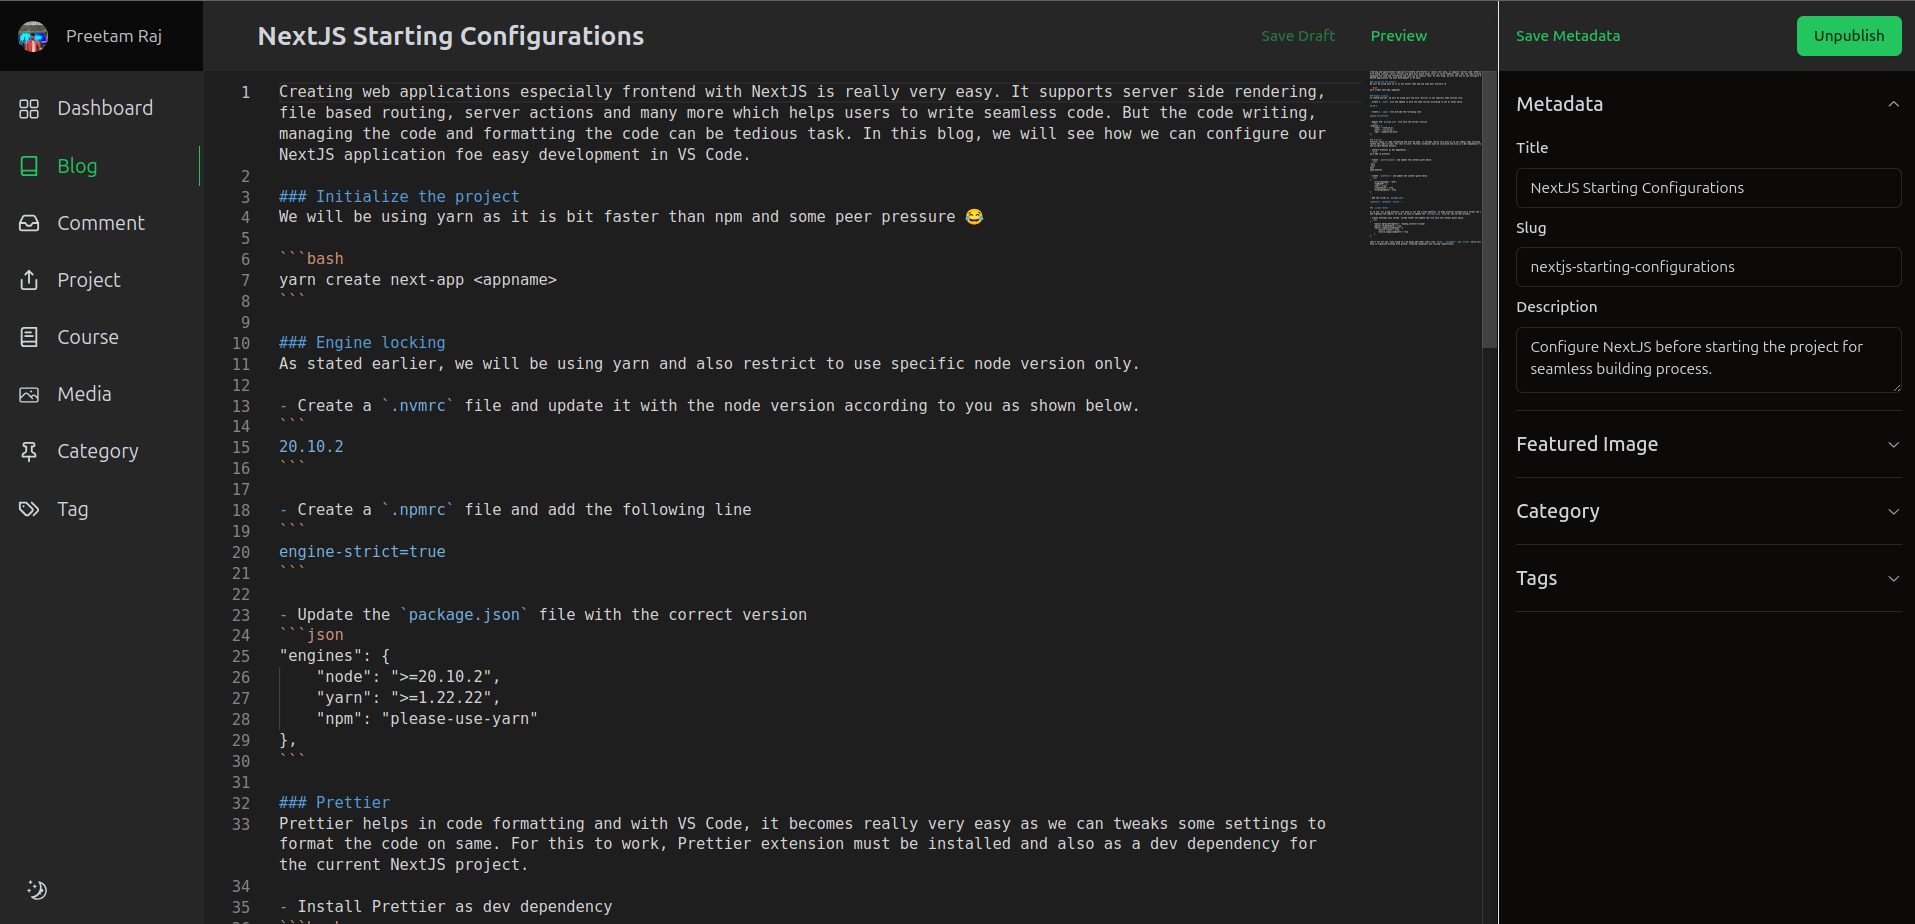Click the Dashboard grid icon

[29, 109]
